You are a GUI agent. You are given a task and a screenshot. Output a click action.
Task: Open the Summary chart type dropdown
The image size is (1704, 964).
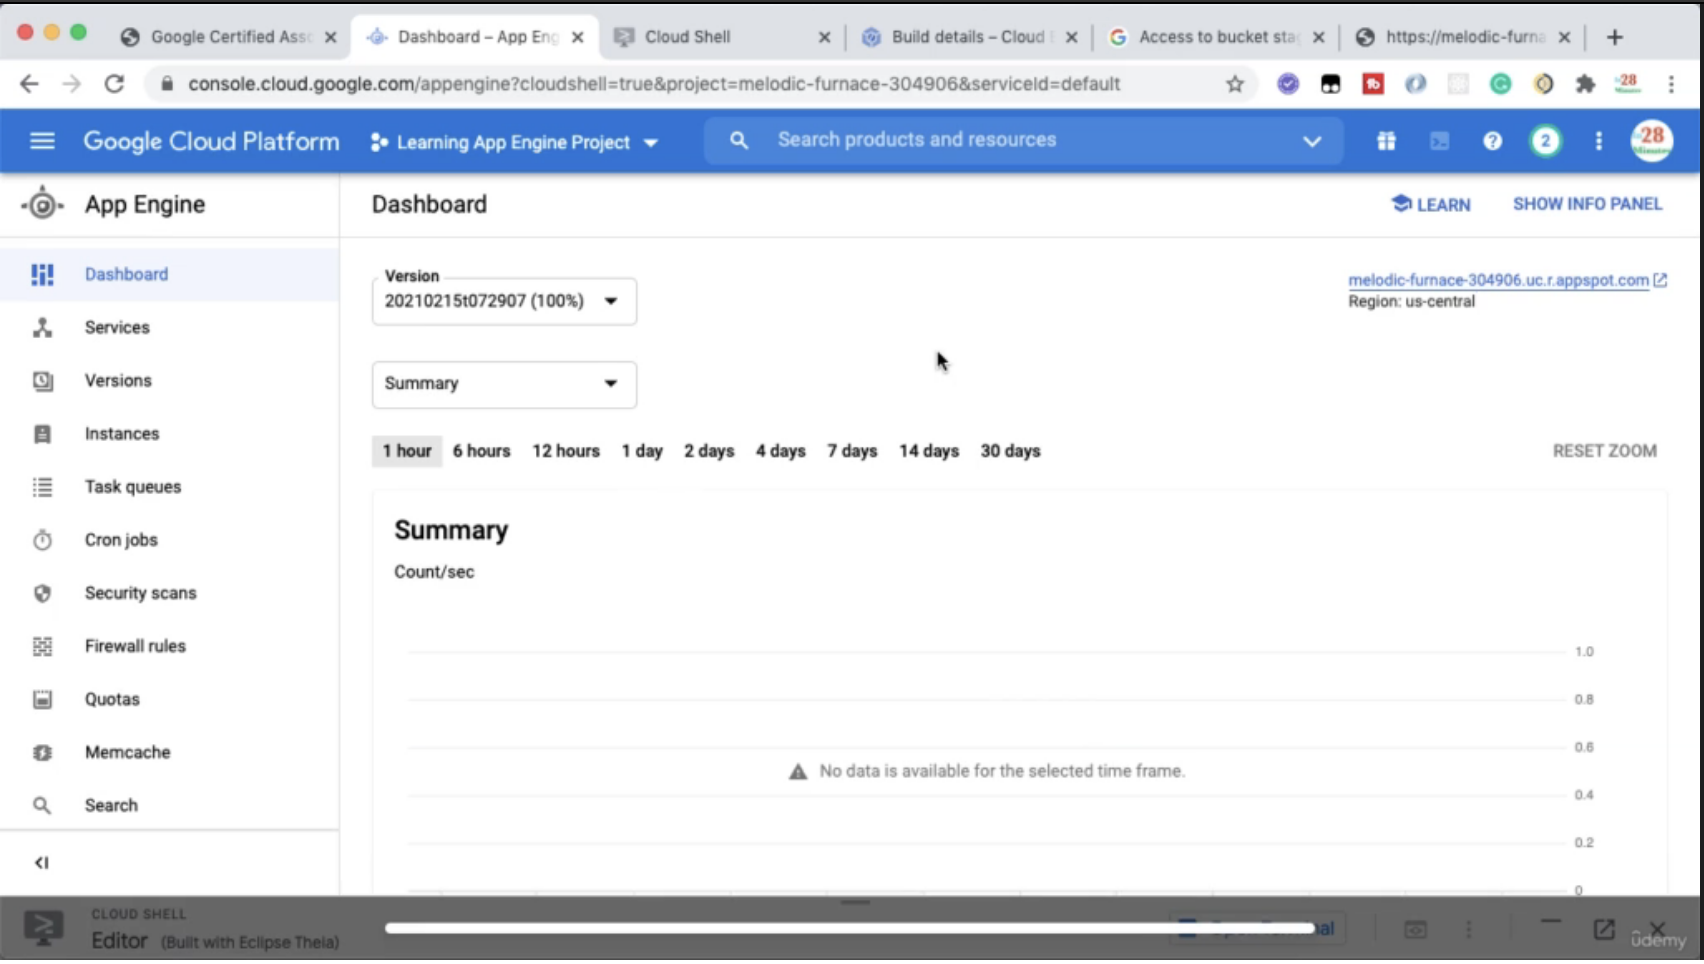[504, 384]
